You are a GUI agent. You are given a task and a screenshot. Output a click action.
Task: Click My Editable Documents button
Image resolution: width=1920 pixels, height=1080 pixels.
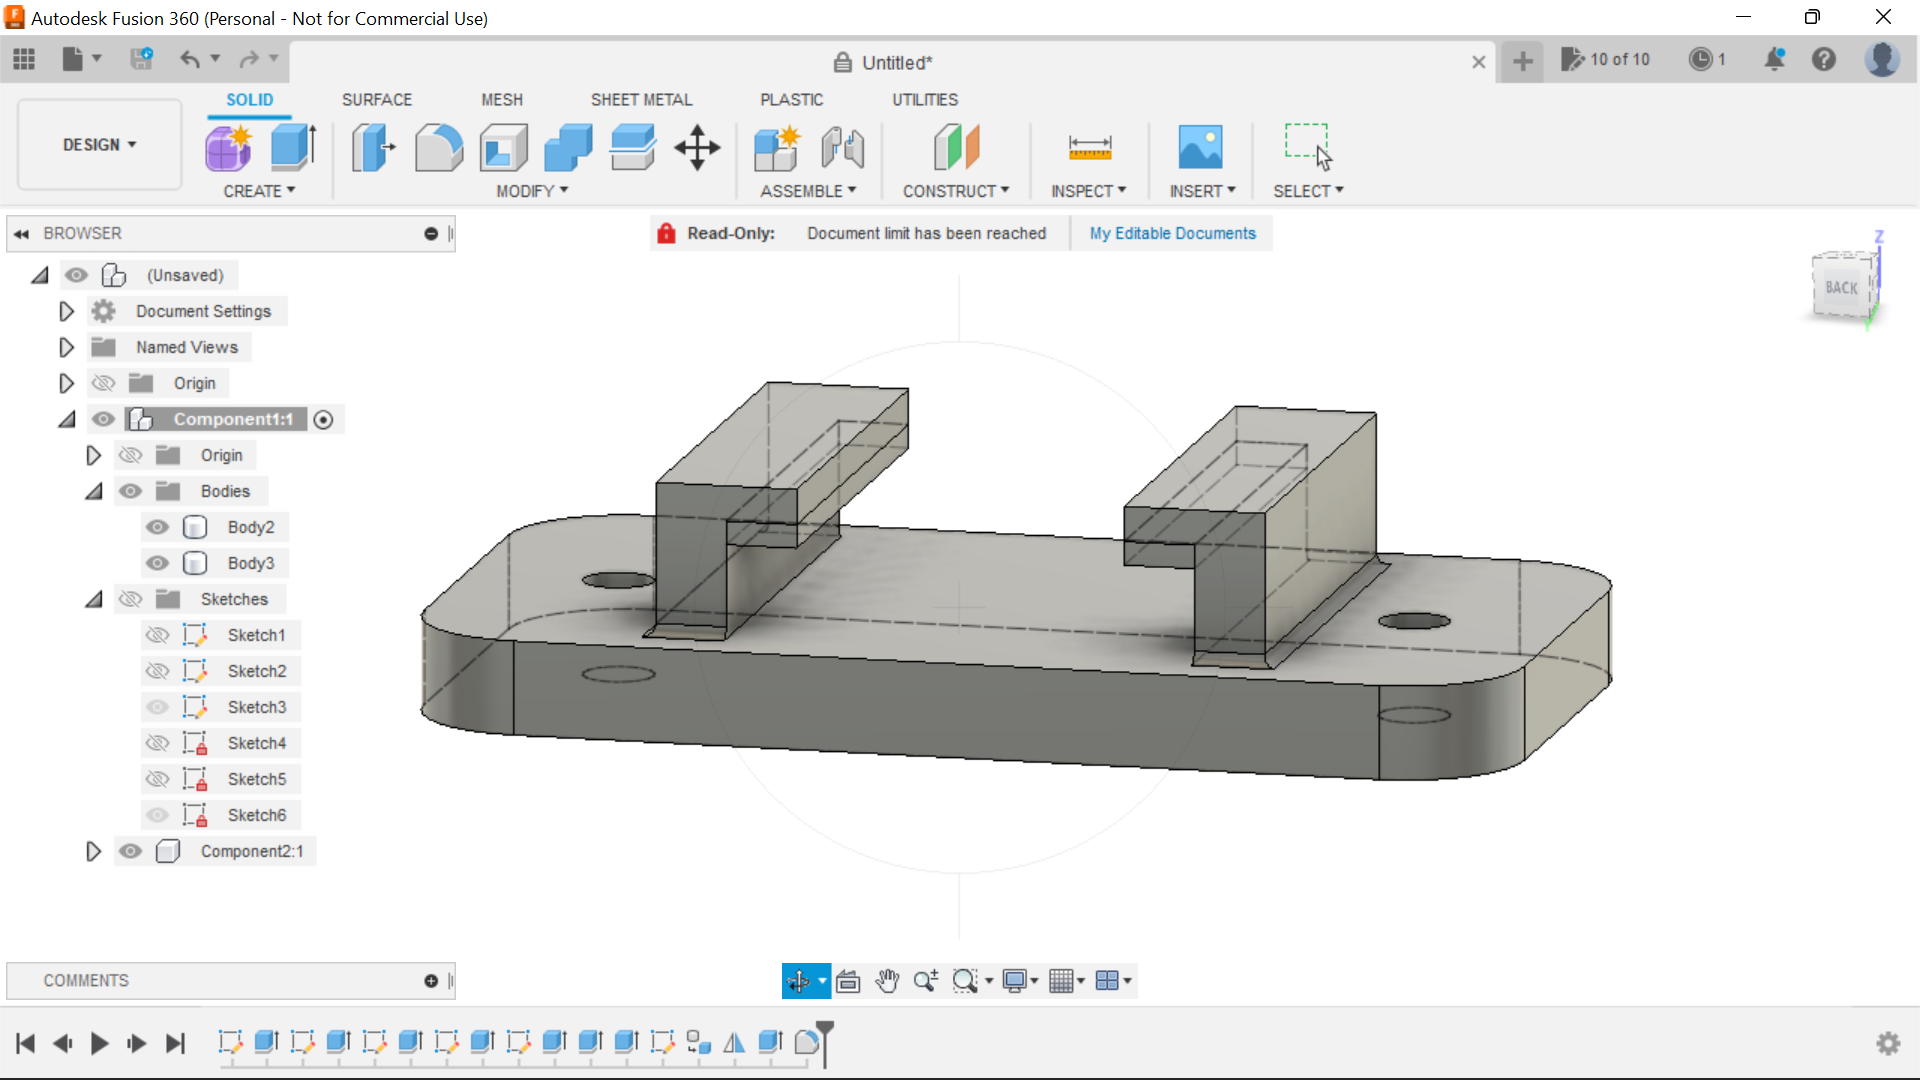pyautogui.click(x=1172, y=233)
